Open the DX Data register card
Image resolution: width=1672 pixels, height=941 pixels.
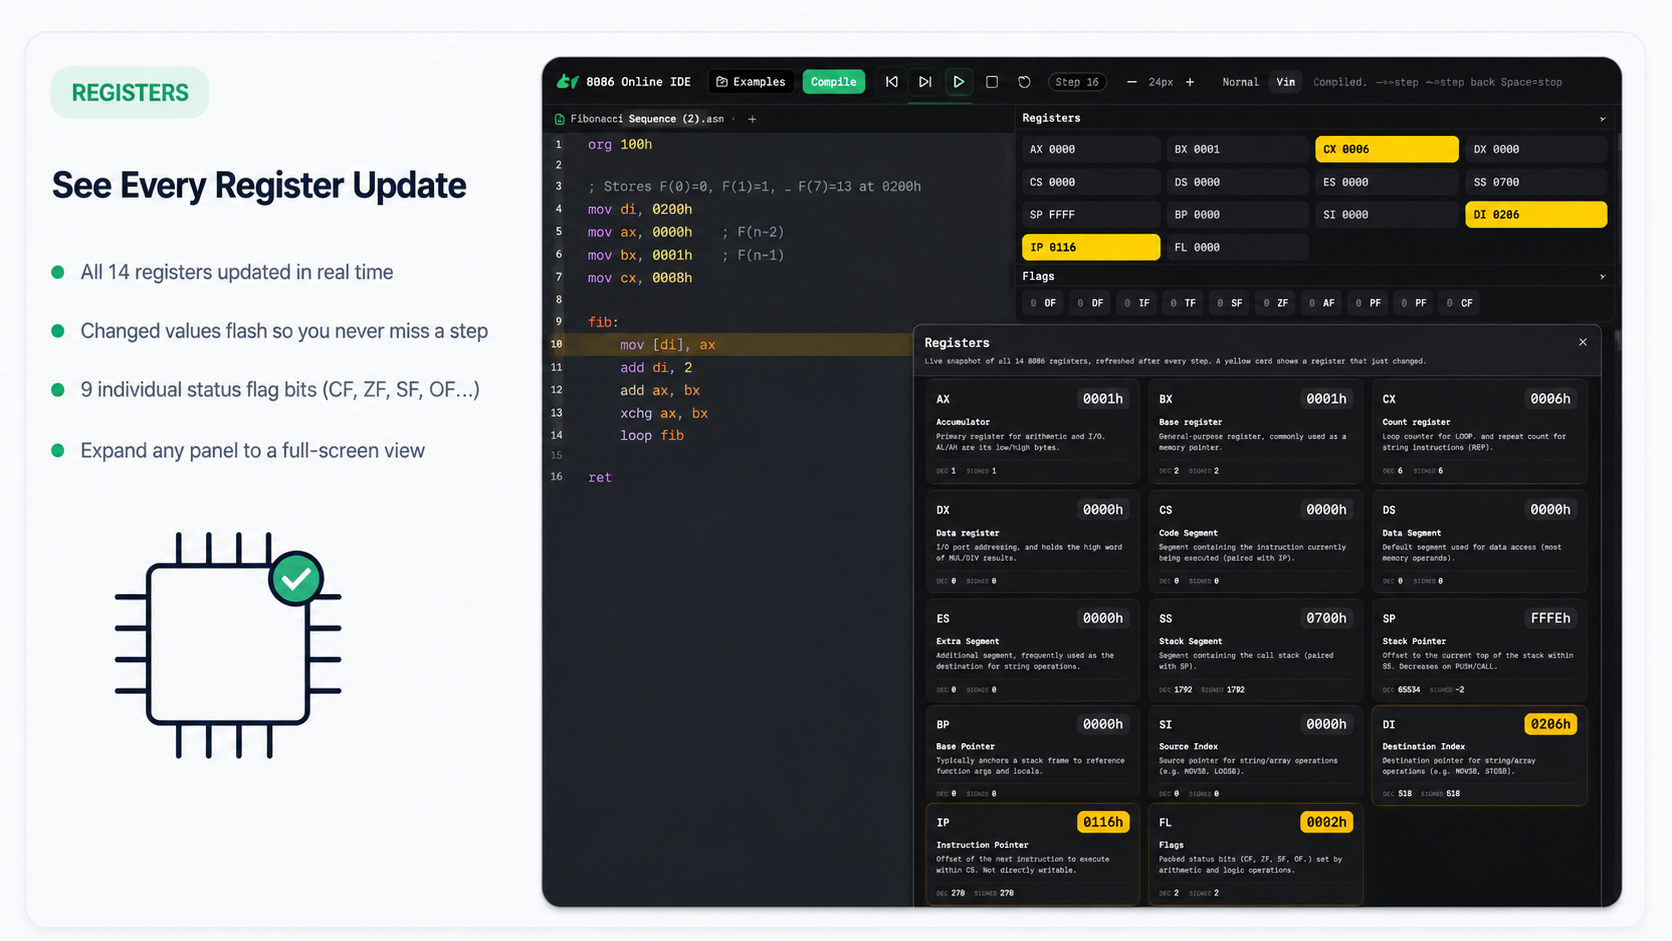[x=1032, y=543]
